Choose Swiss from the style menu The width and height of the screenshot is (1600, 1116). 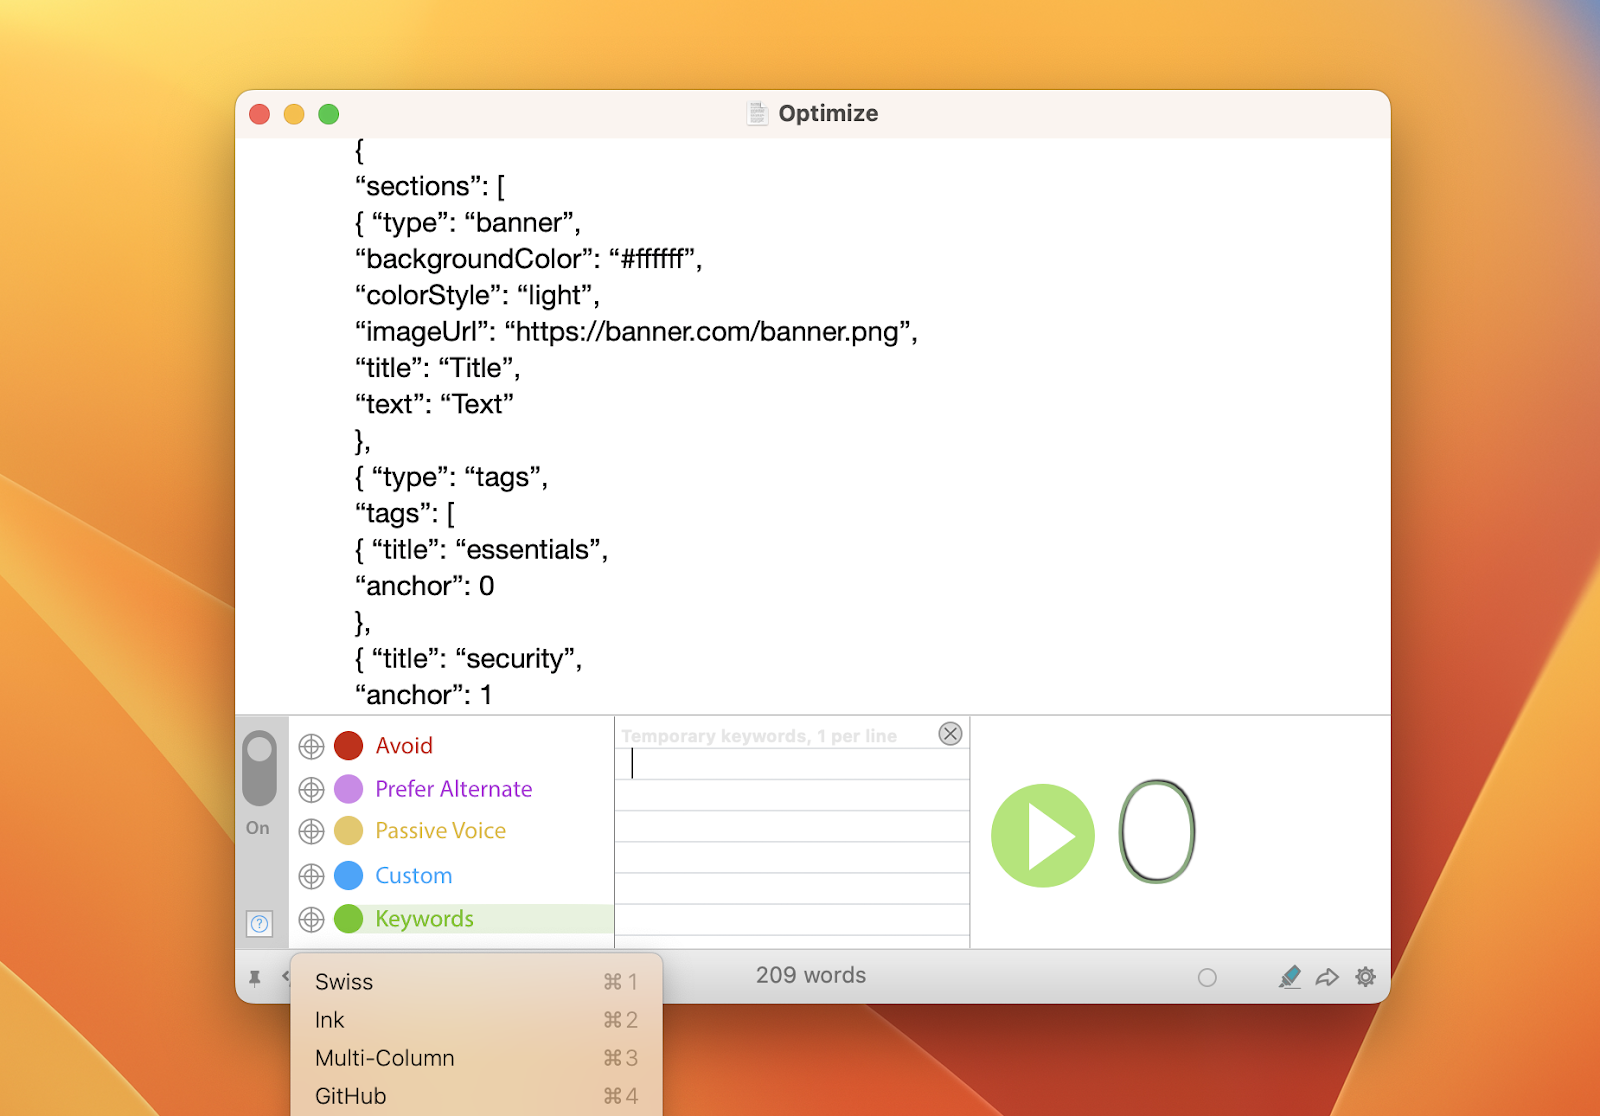(x=344, y=981)
